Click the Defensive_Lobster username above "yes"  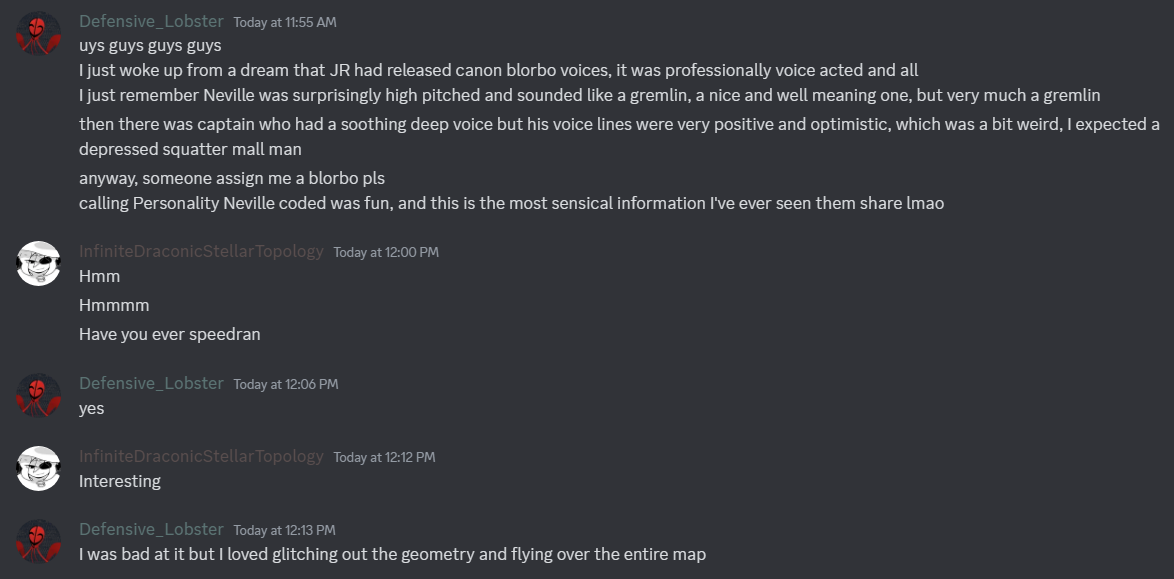pyautogui.click(x=151, y=383)
